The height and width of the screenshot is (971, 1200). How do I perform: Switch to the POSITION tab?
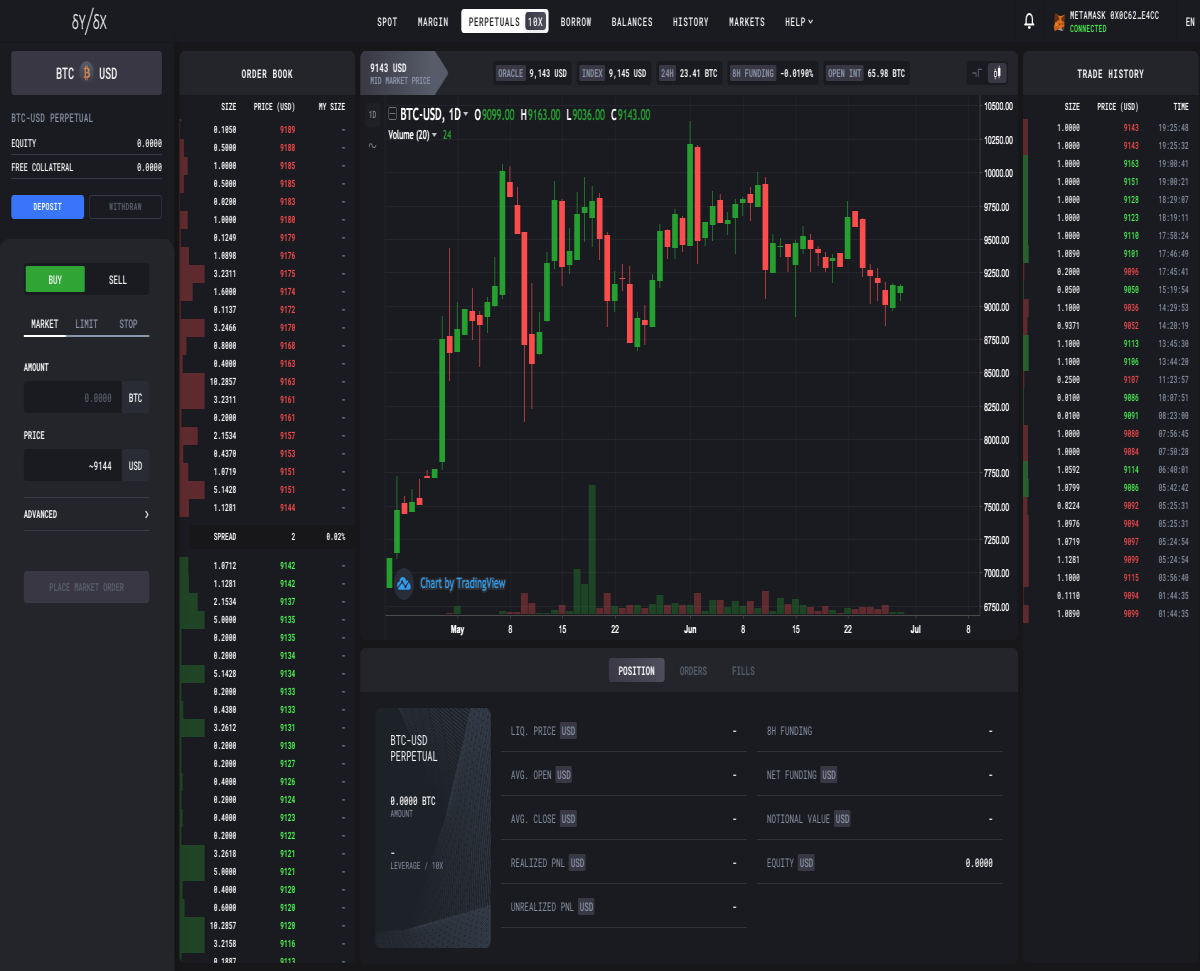coord(636,670)
